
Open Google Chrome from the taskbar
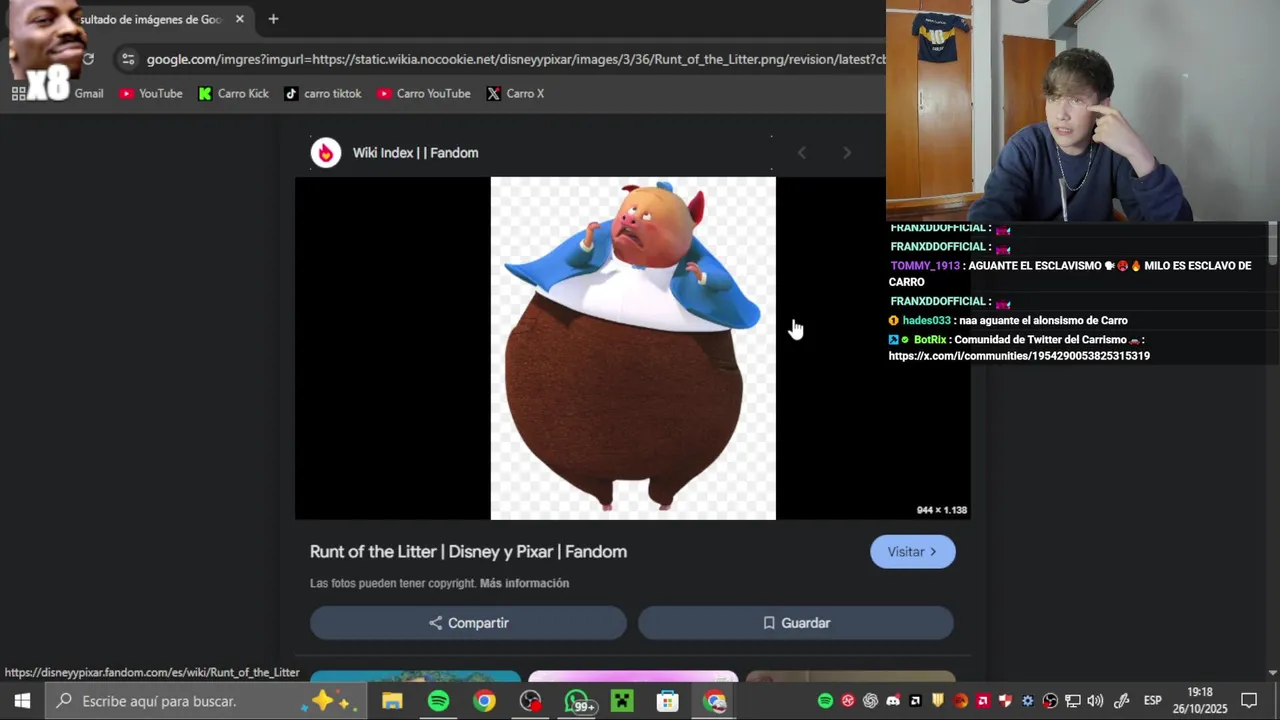484,701
